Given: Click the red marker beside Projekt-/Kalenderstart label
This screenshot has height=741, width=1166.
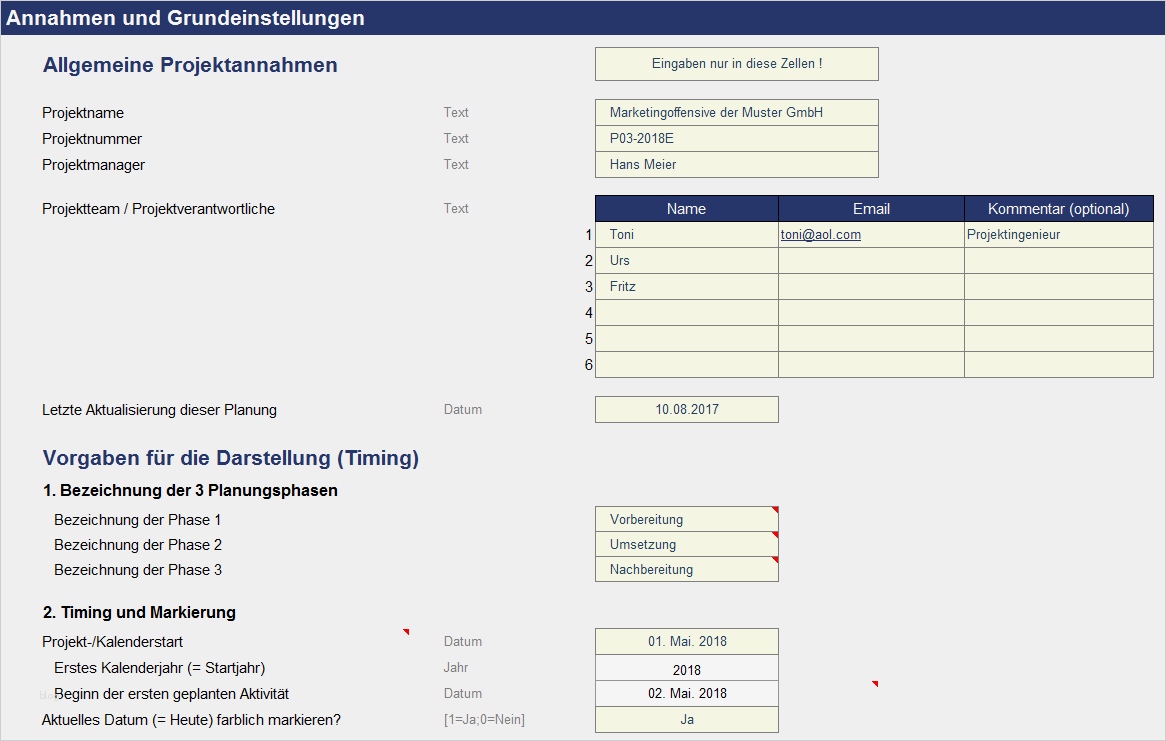Looking at the screenshot, I should click(x=405, y=632).
